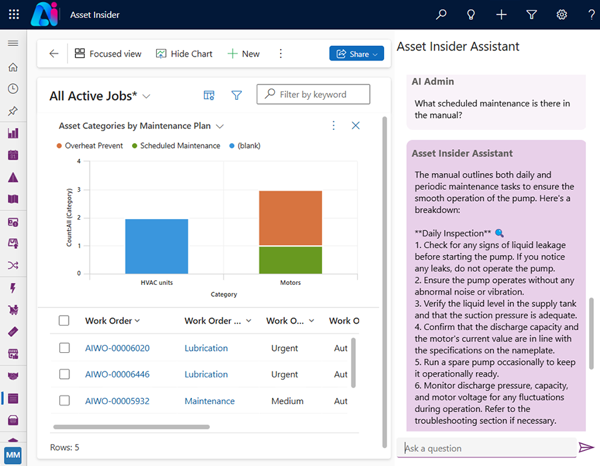
Task: Click Medium priority cell
Action: coord(287,401)
